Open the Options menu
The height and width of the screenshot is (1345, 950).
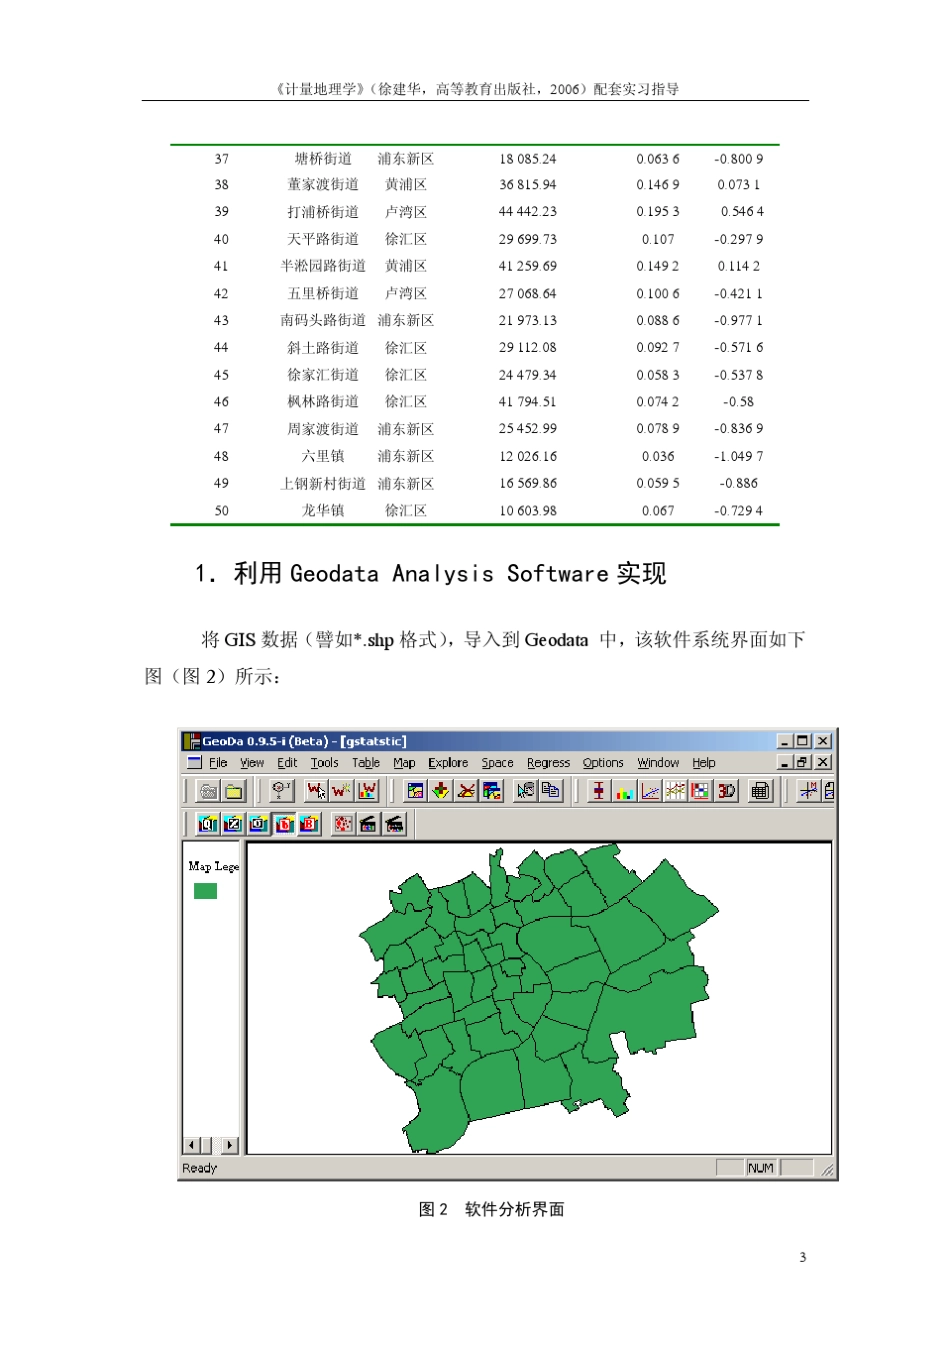(603, 763)
